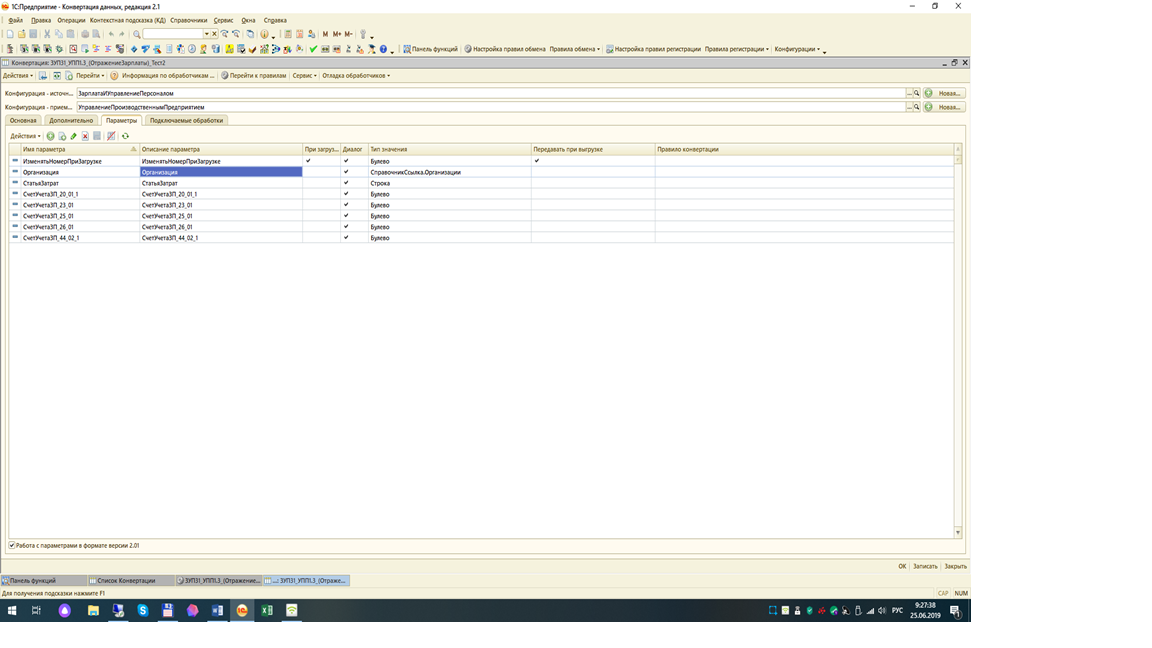Toggle the Диалог check for СчетУчетаЗП_25_01 row

point(346,216)
